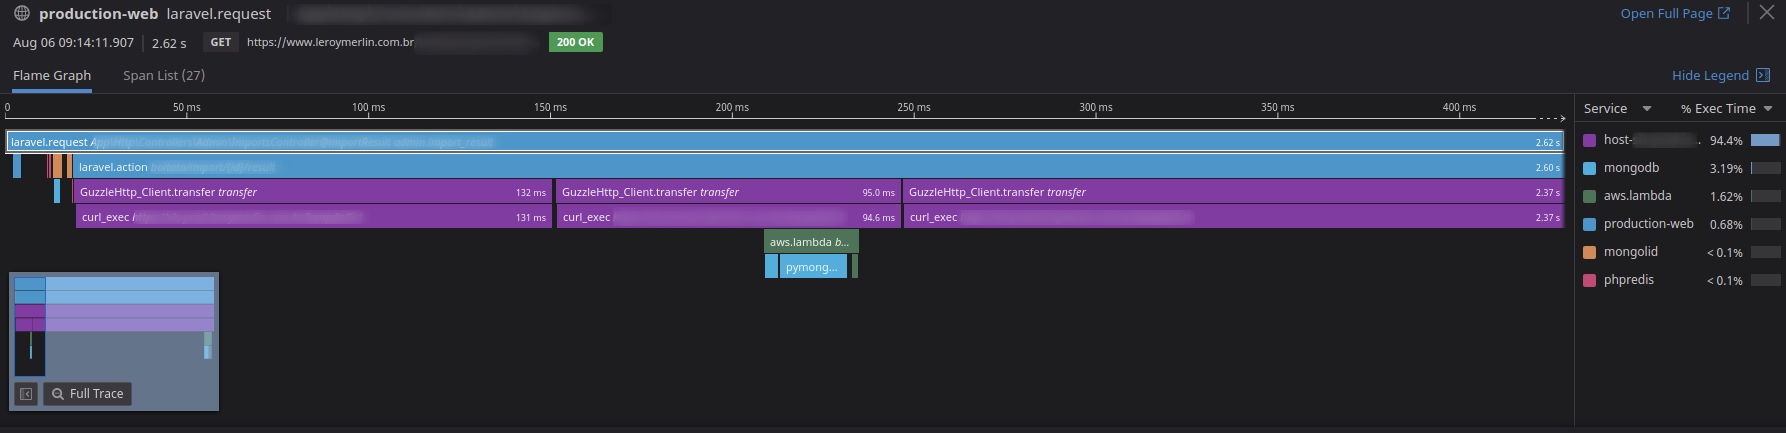Select the Flame Graph tab
The width and height of the screenshot is (1786, 433).
[x=52, y=76]
